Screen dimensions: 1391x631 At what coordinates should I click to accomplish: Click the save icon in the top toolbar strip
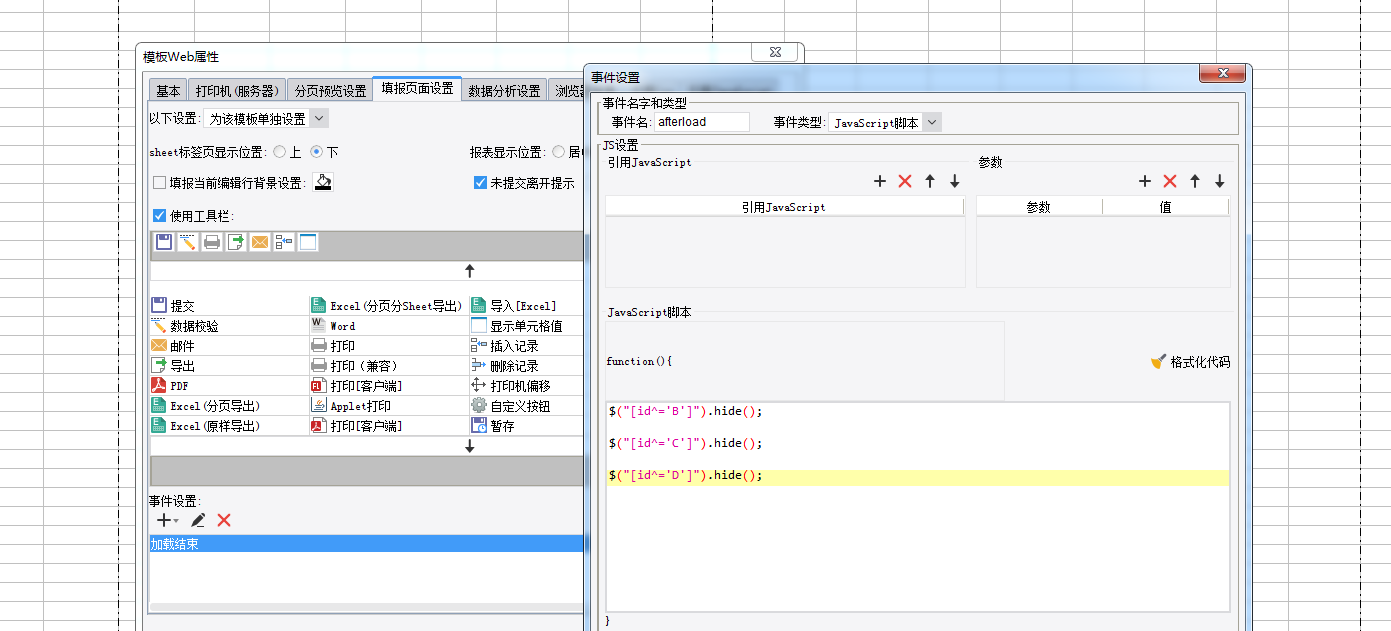coord(164,242)
